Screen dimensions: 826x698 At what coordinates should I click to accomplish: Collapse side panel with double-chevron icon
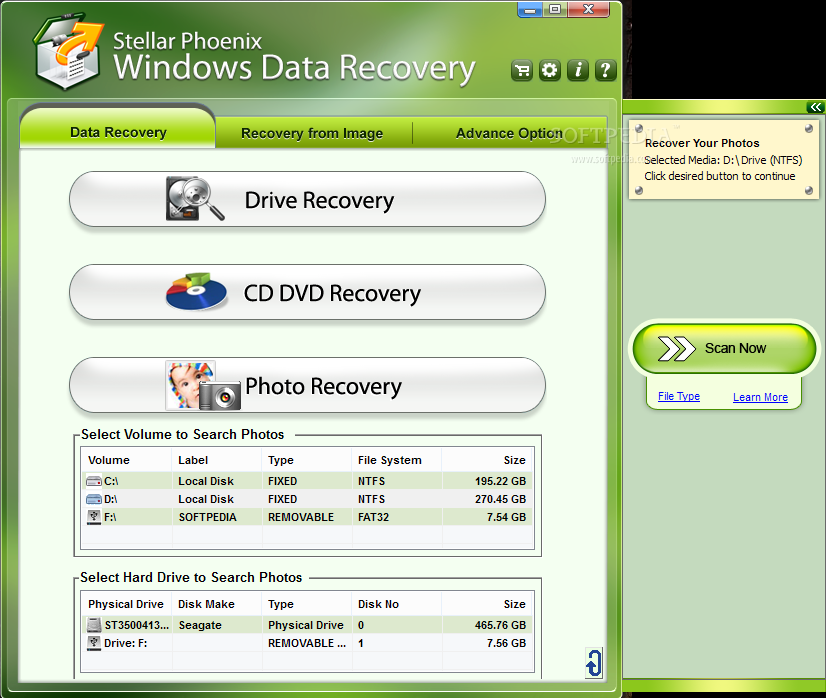(x=815, y=107)
